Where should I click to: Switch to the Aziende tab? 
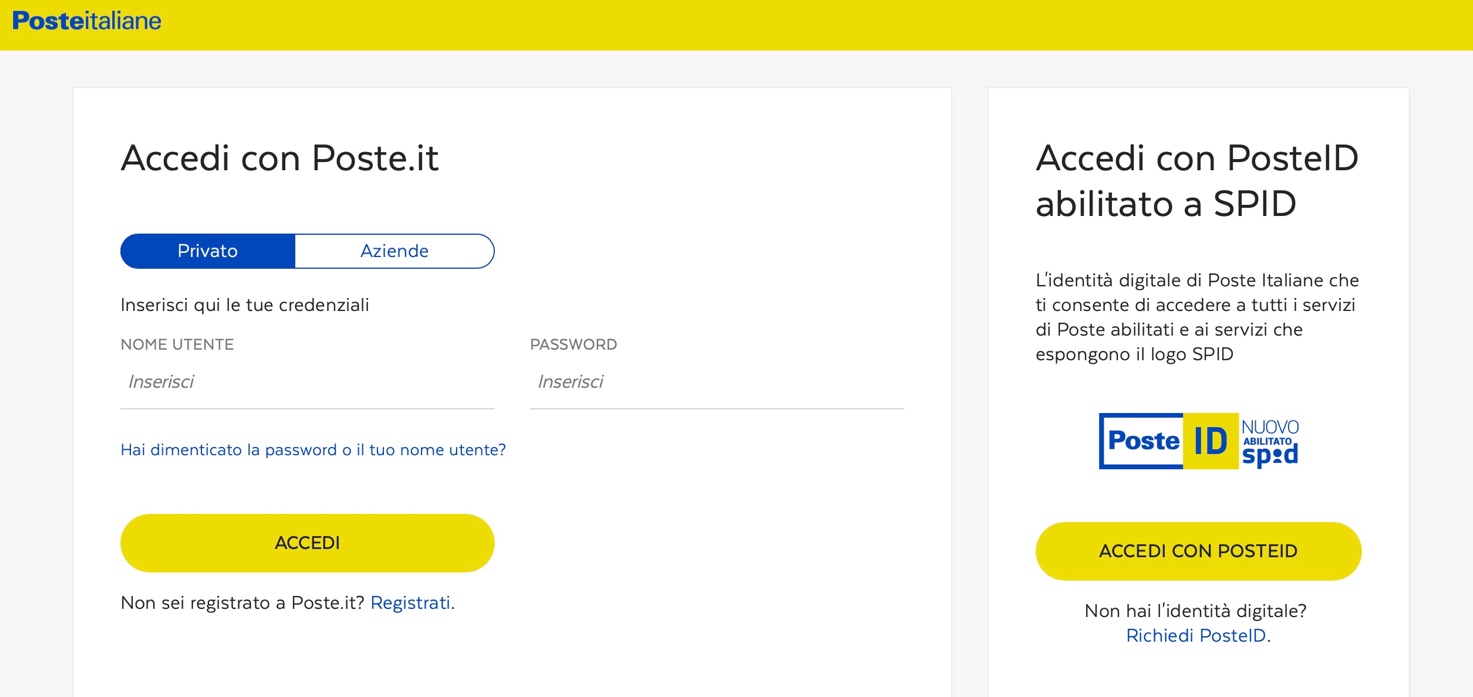coord(394,251)
